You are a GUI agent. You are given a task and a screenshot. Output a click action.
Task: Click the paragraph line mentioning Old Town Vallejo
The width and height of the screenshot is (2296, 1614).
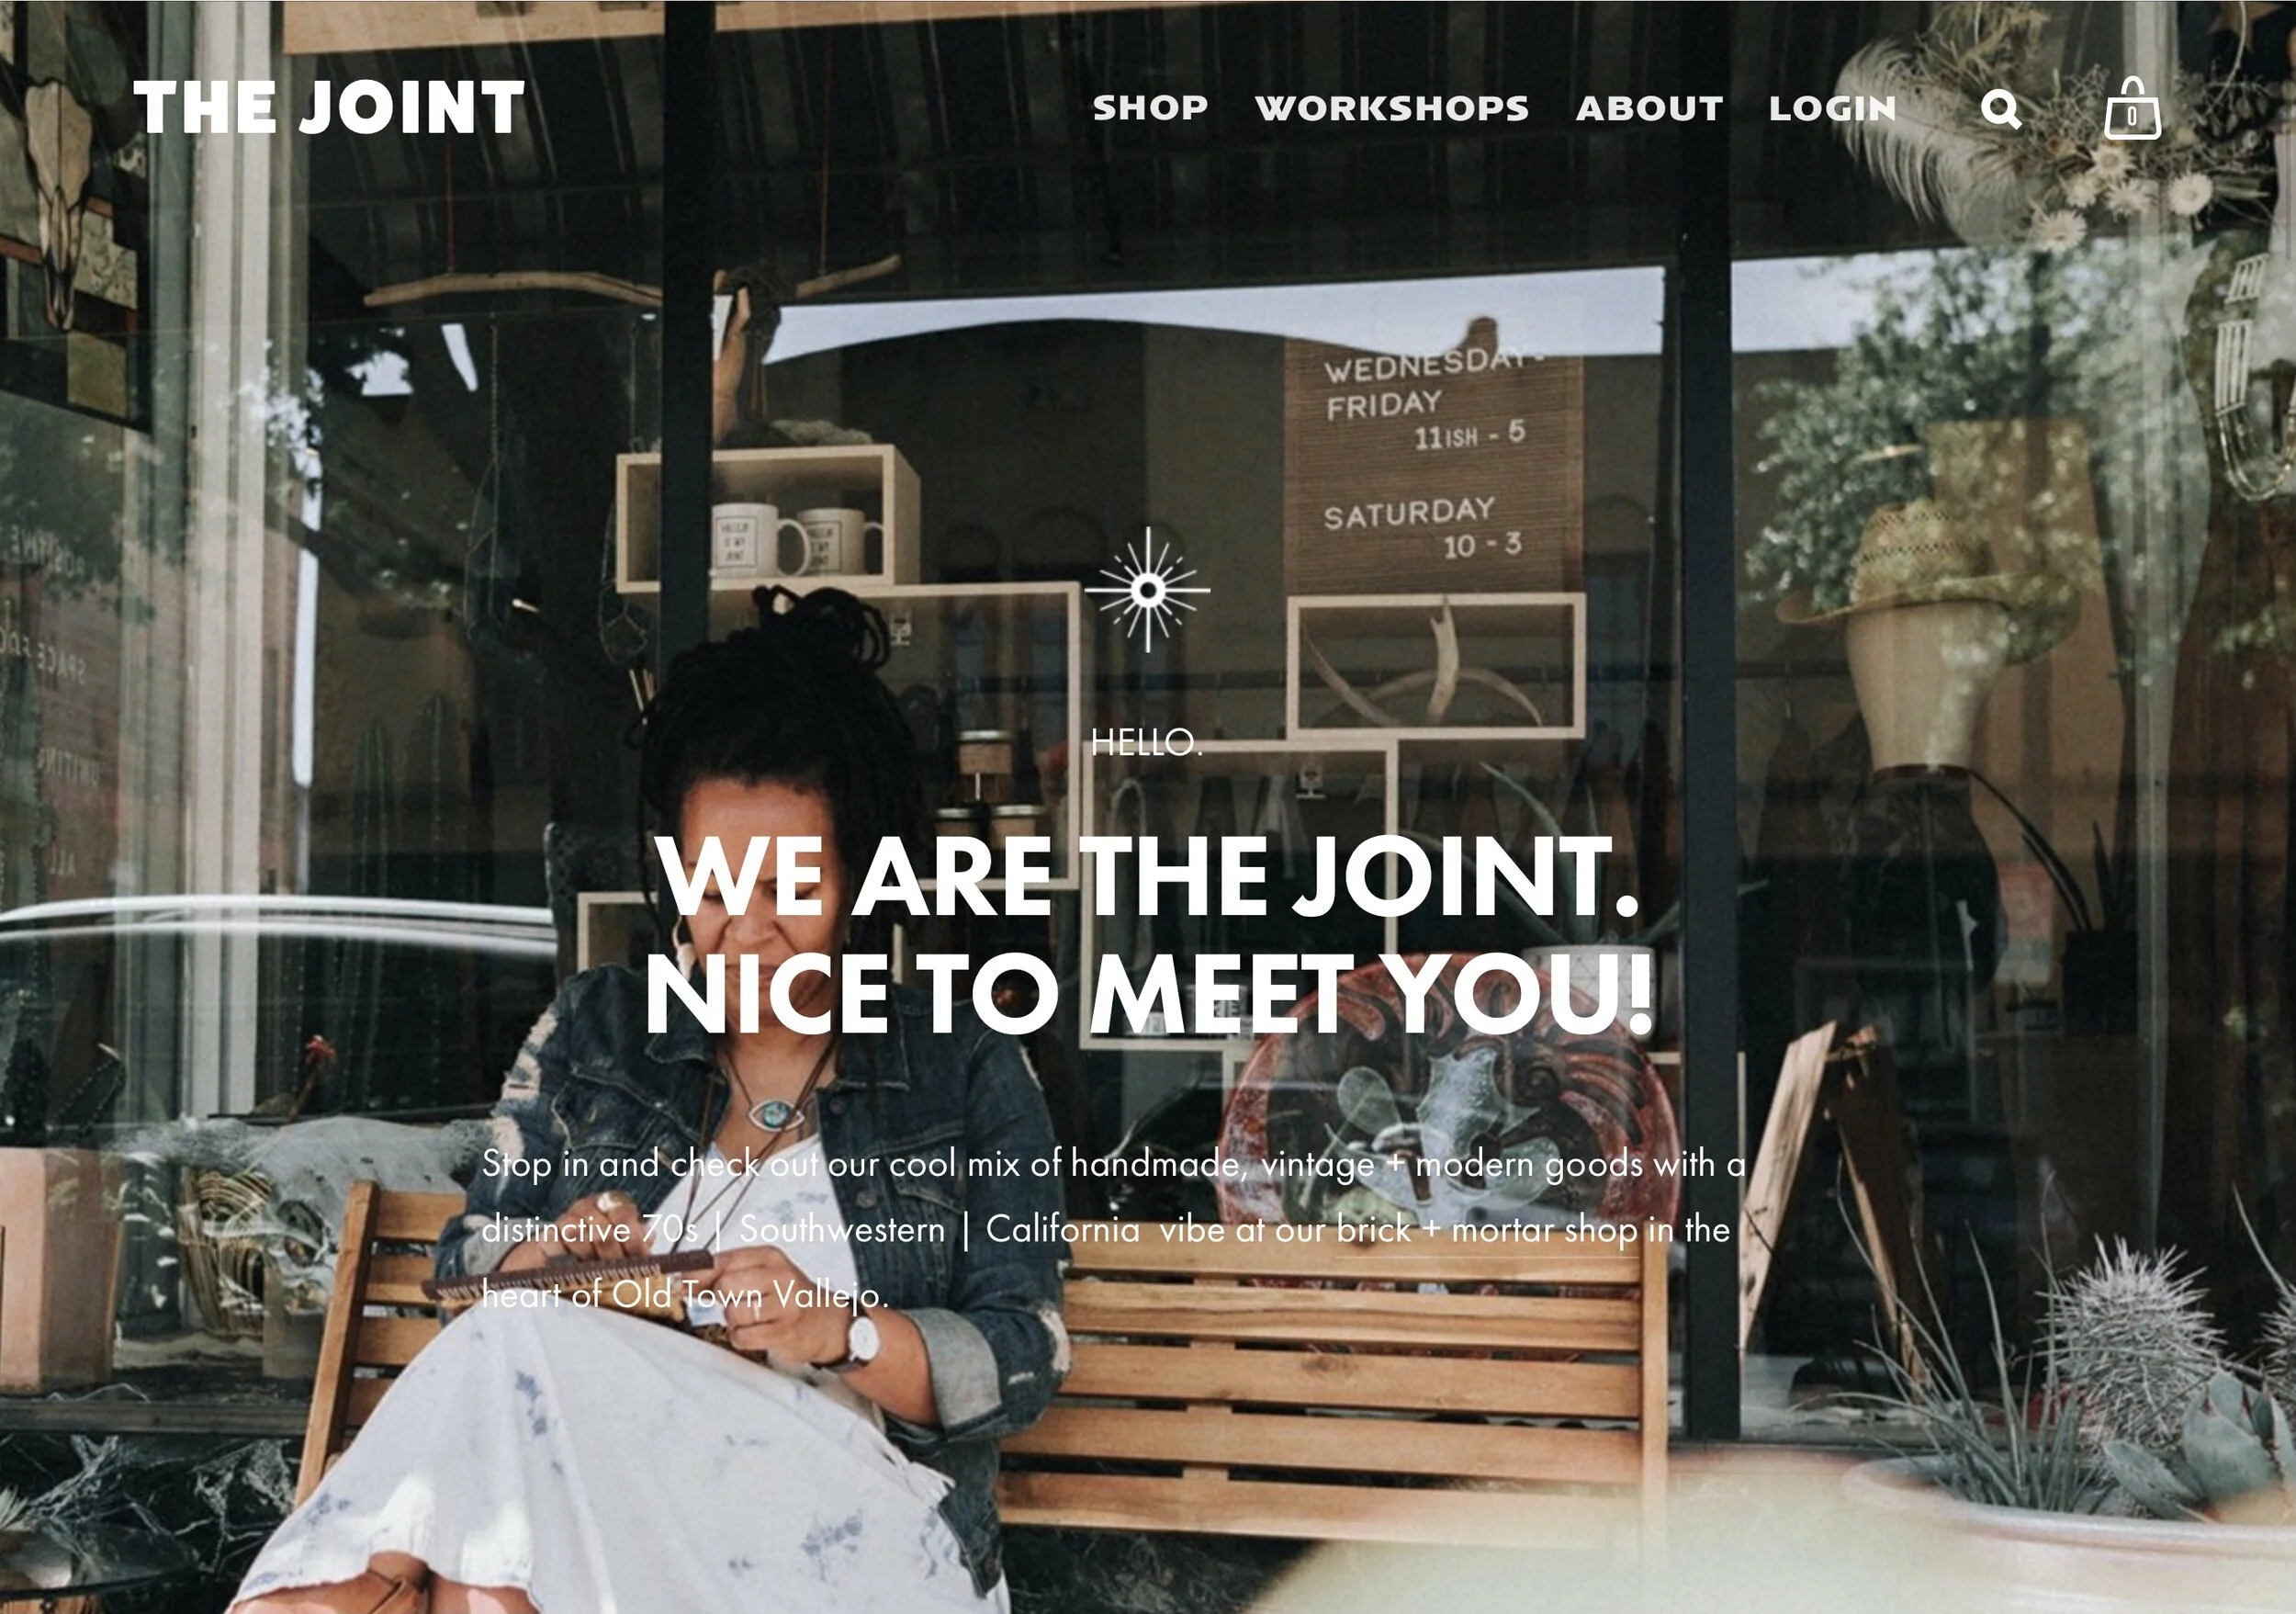tap(685, 1295)
